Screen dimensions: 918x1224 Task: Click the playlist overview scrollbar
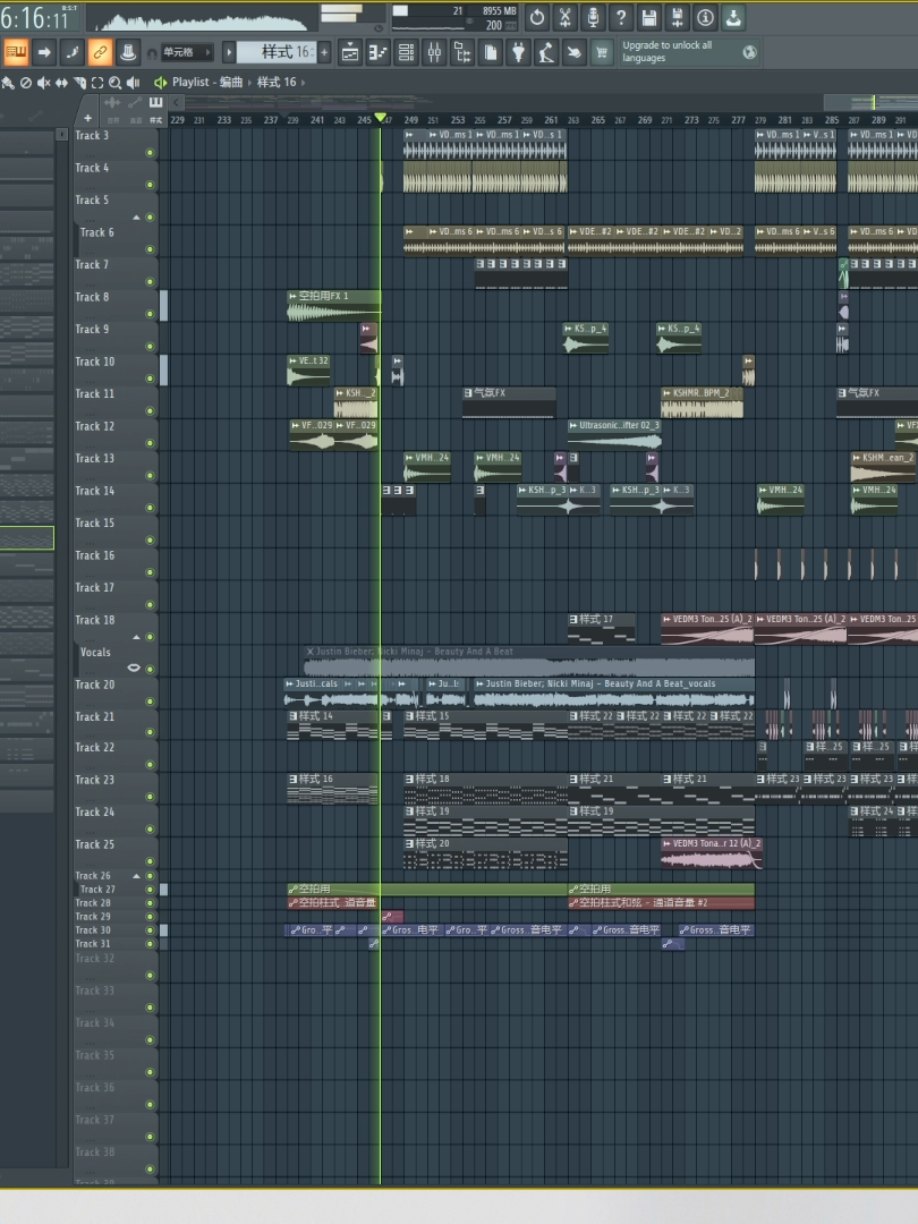[545, 101]
